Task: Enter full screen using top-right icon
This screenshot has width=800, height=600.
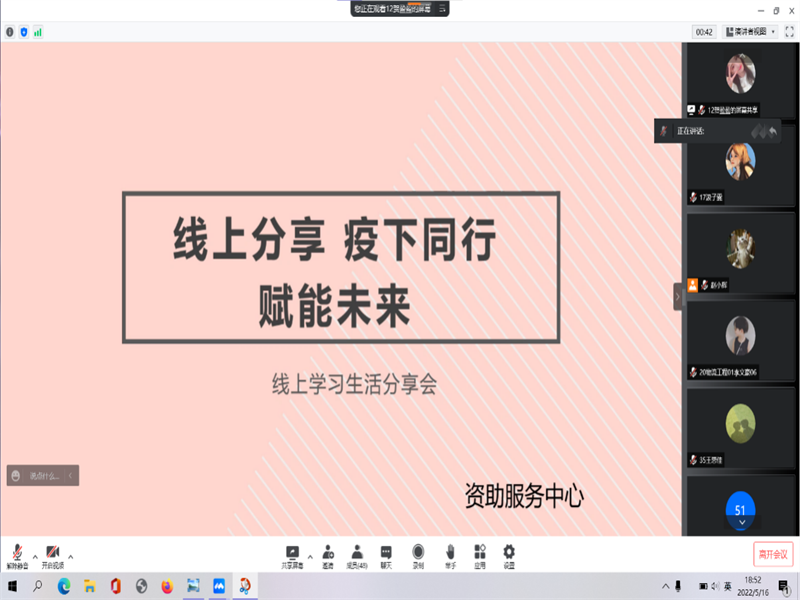Action: tap(789, 32)
